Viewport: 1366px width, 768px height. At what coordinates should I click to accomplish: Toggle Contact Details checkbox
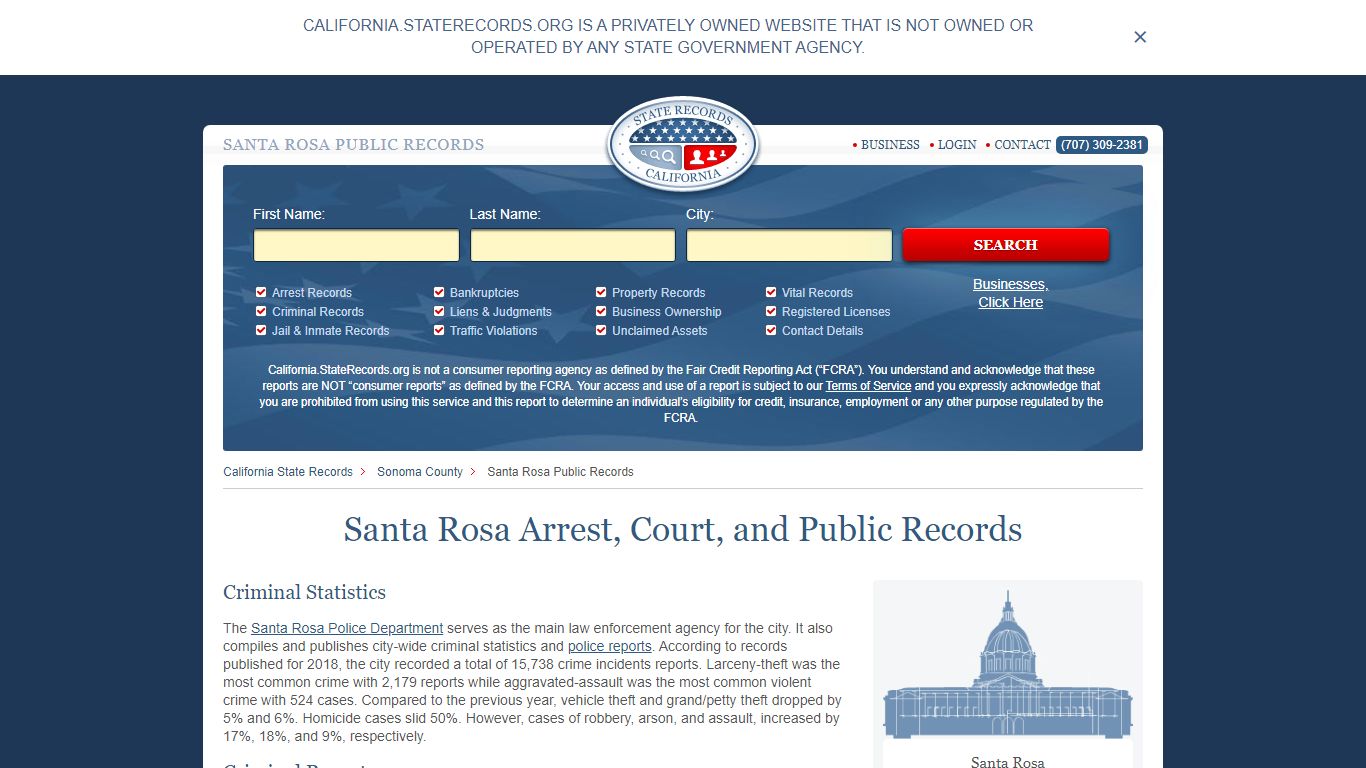tap(771, 330)
